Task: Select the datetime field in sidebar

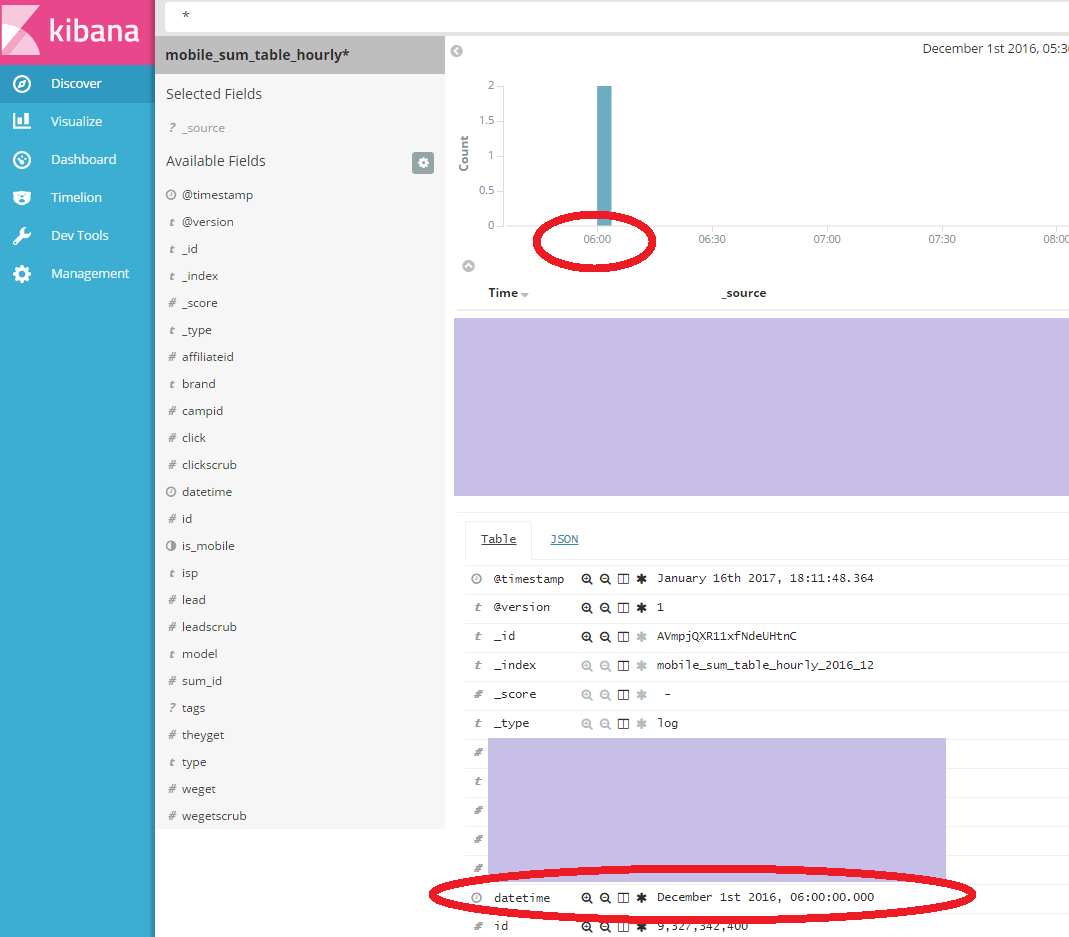Action: point(207,492)
